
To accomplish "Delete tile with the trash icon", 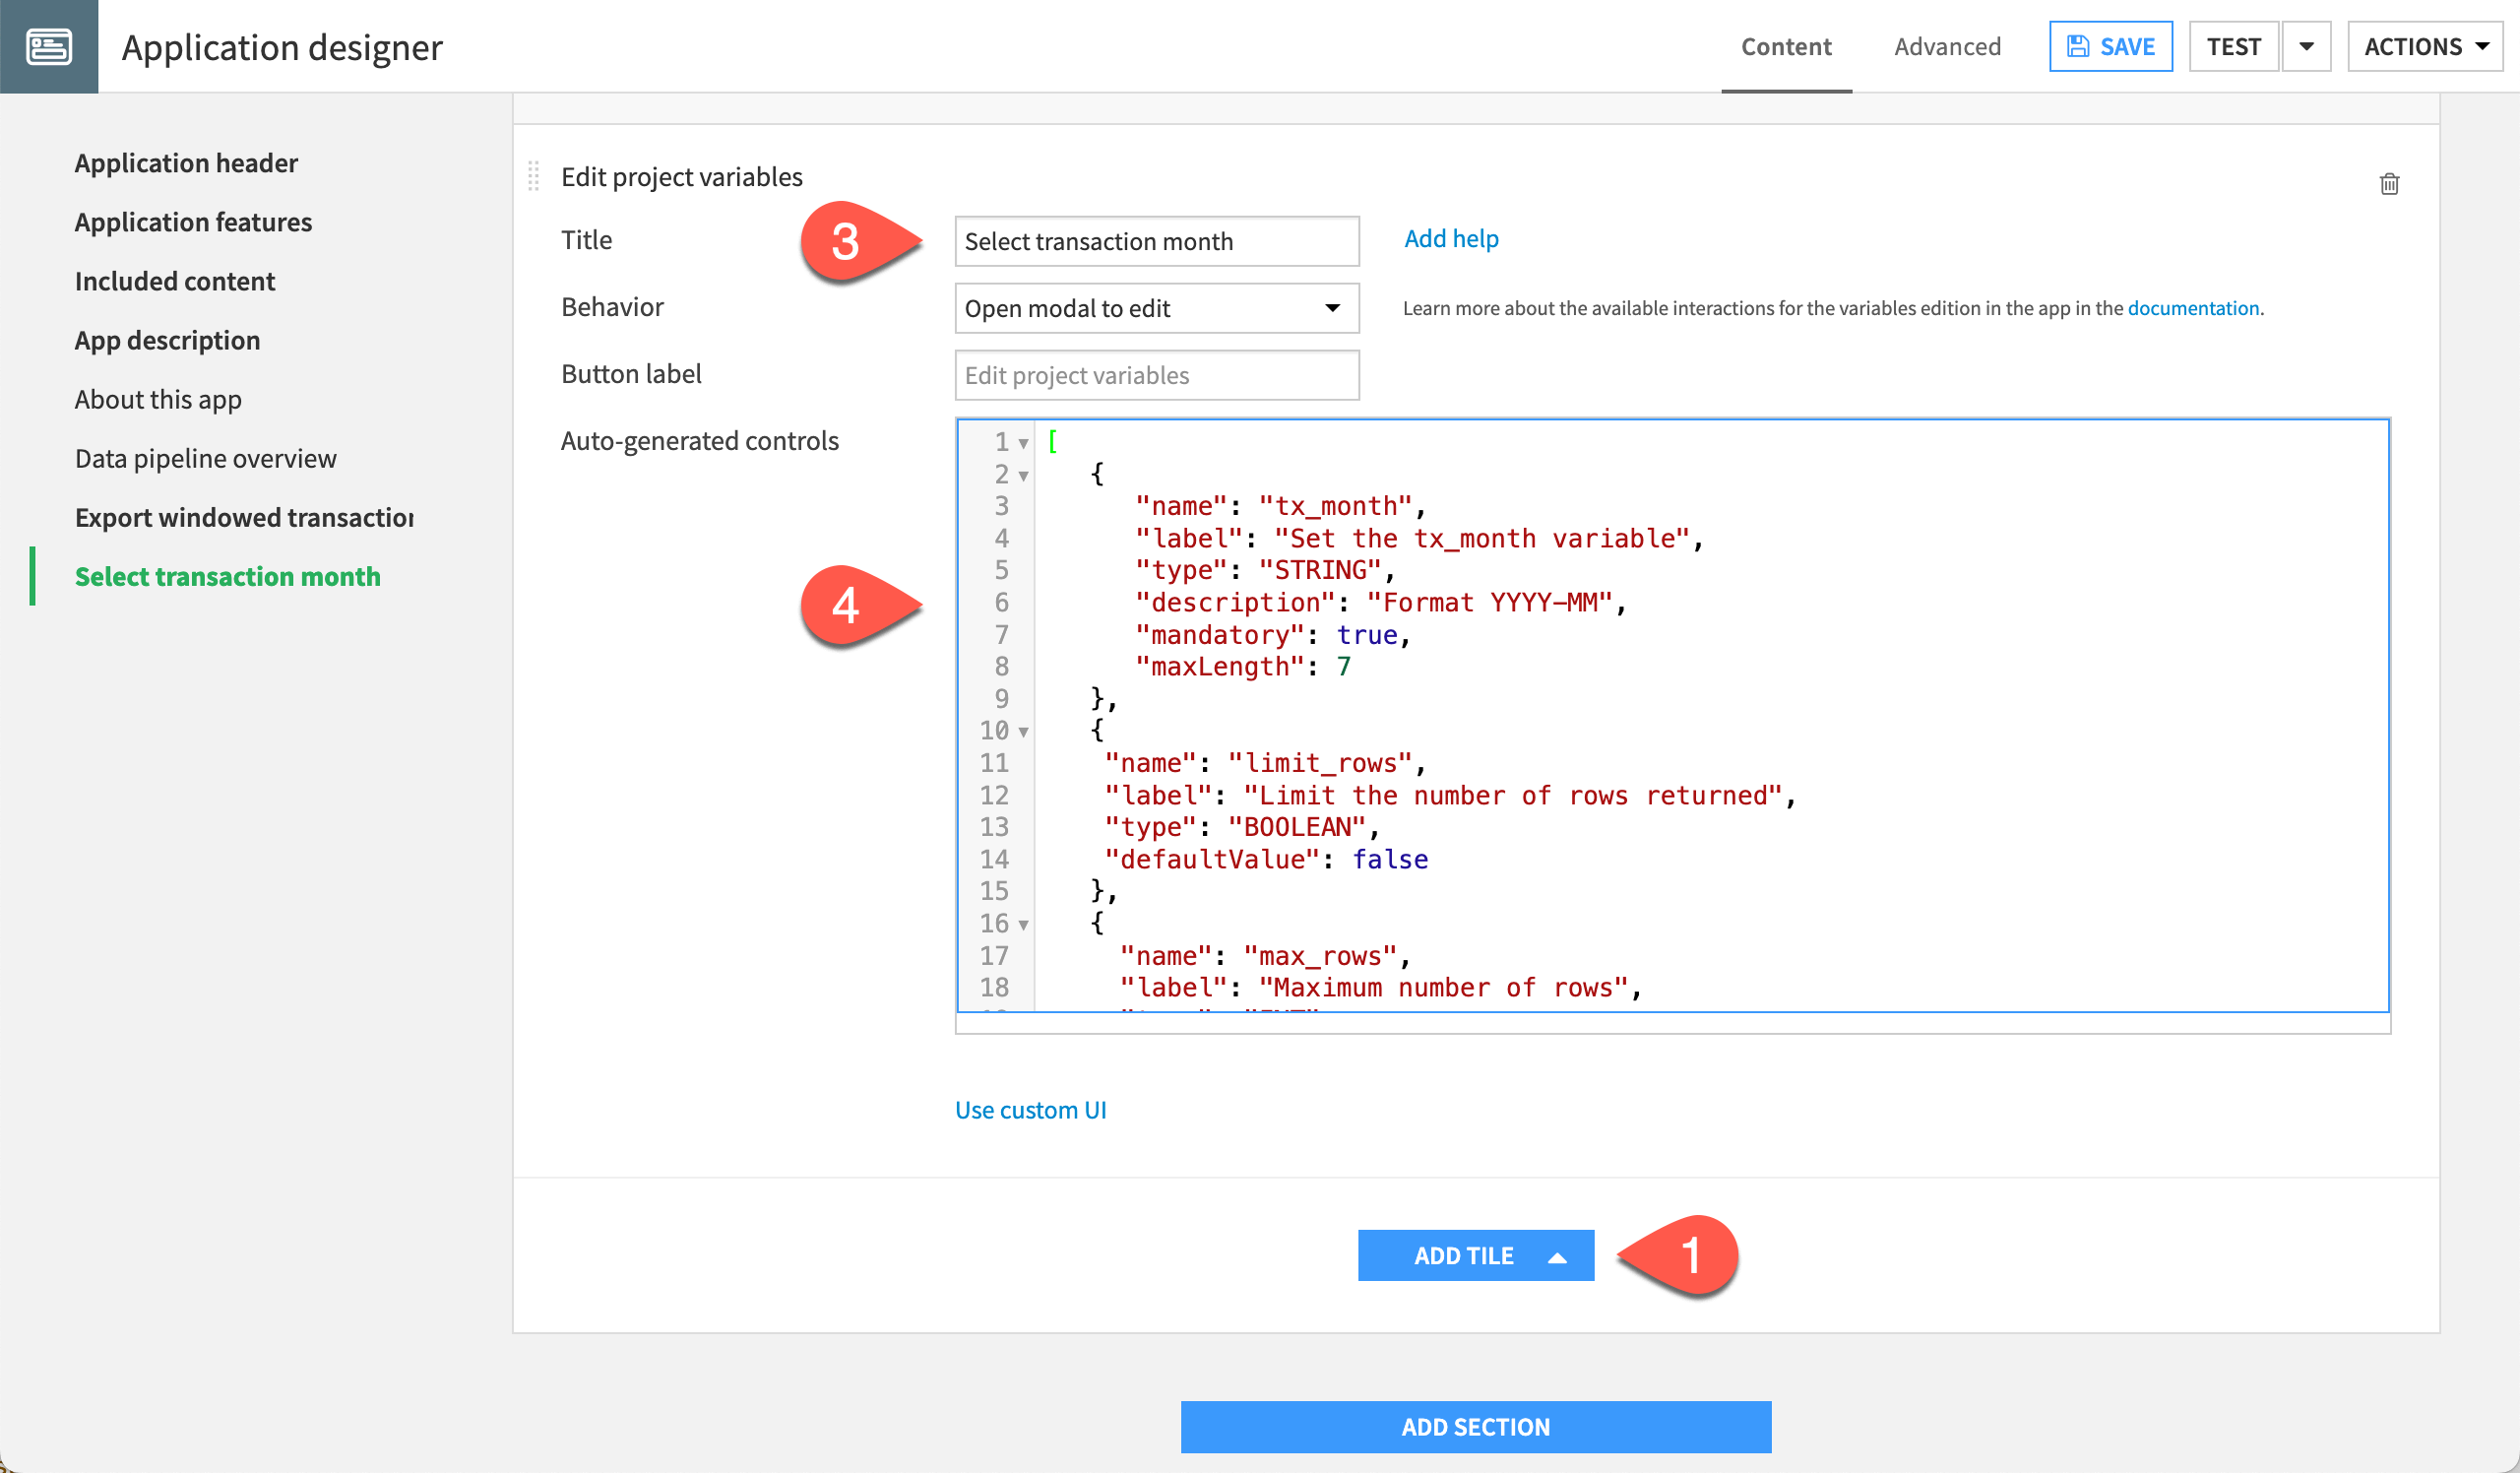I will 2389,184.
